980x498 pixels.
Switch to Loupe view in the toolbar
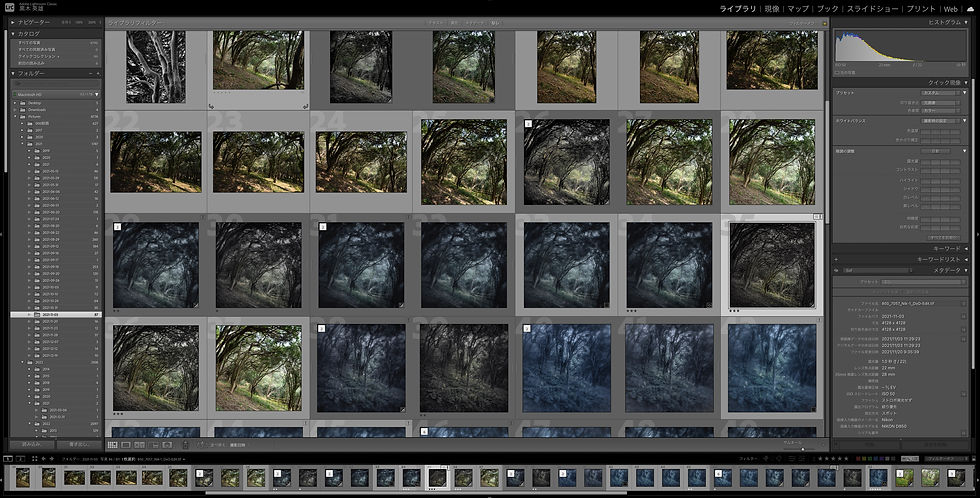126,445
